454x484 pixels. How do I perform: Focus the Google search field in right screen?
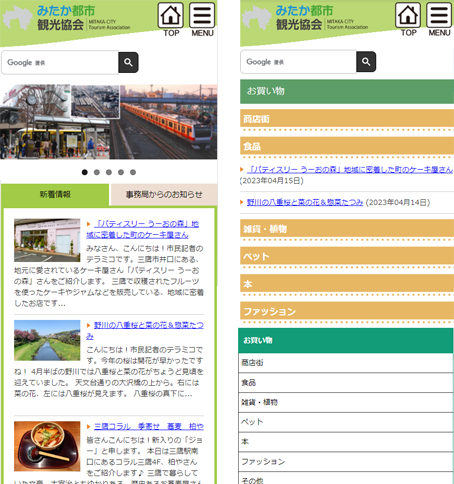pos(298,62)
